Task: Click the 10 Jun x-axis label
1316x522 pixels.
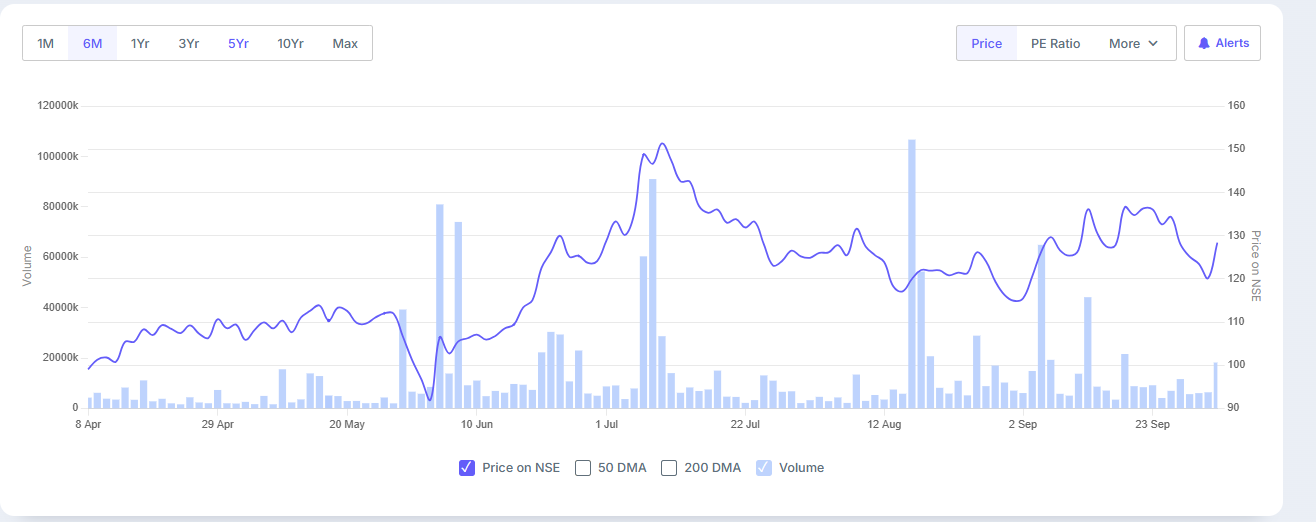Action: click(477, 424)
